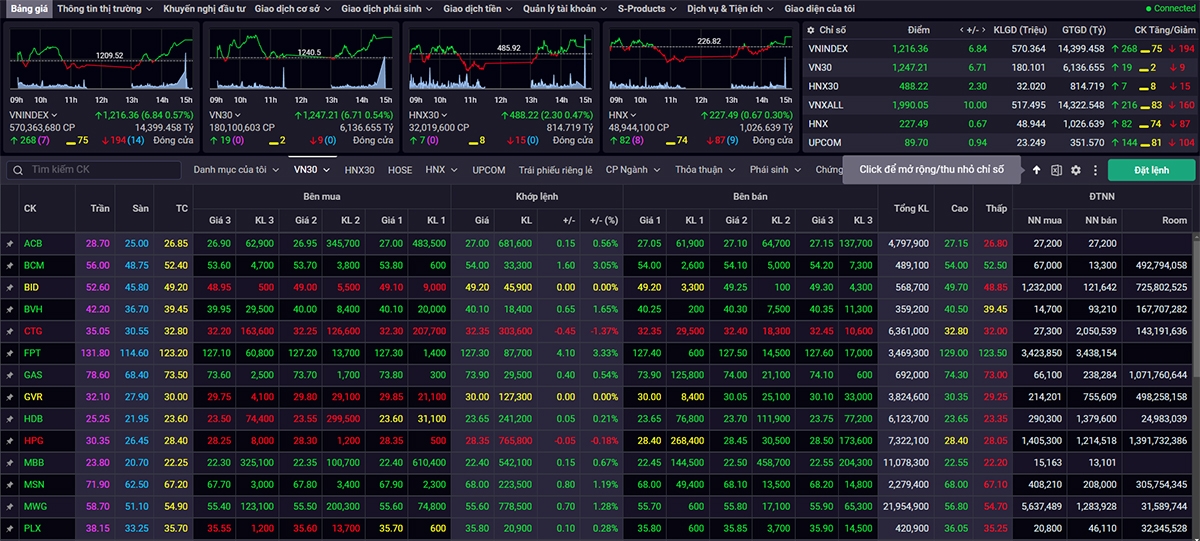Click the MWG stock symbol link
This screenshot has height=541, width=1200.
click(36, 506)
